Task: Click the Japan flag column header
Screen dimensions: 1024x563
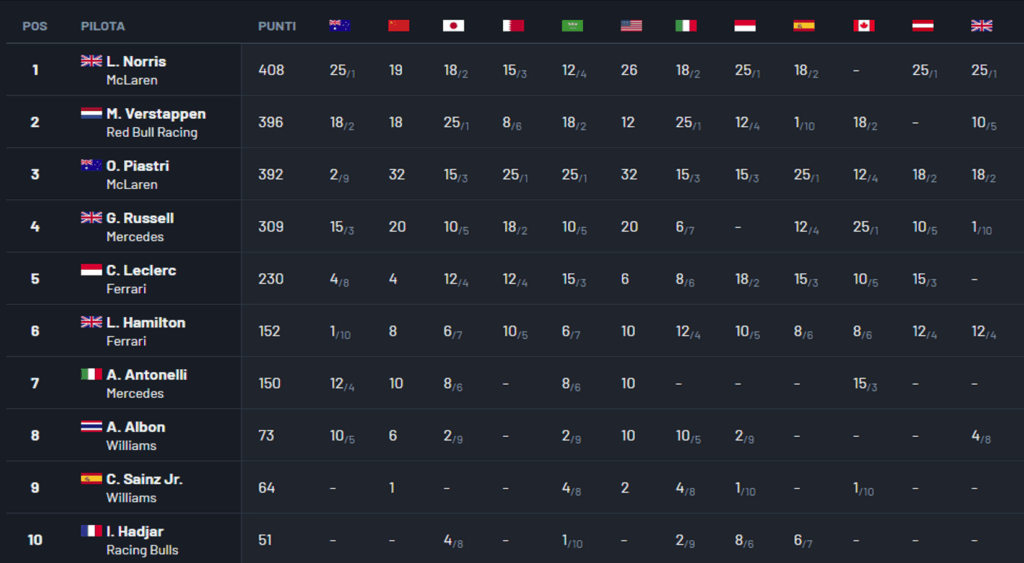Action: pyautogui.click(x=453, y=26)
